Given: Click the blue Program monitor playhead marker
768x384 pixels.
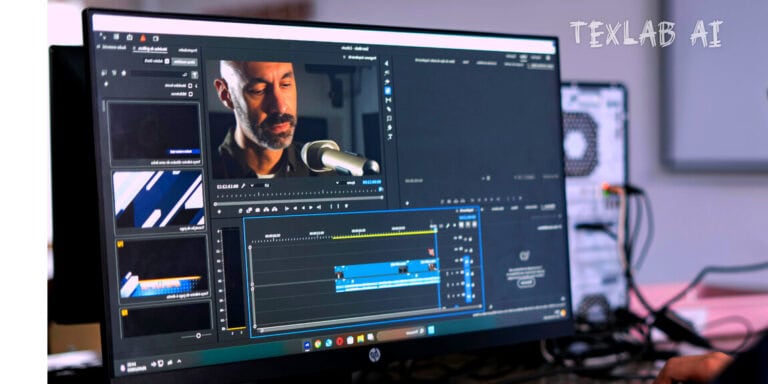Looking at the screenshot, I should 381,189.
